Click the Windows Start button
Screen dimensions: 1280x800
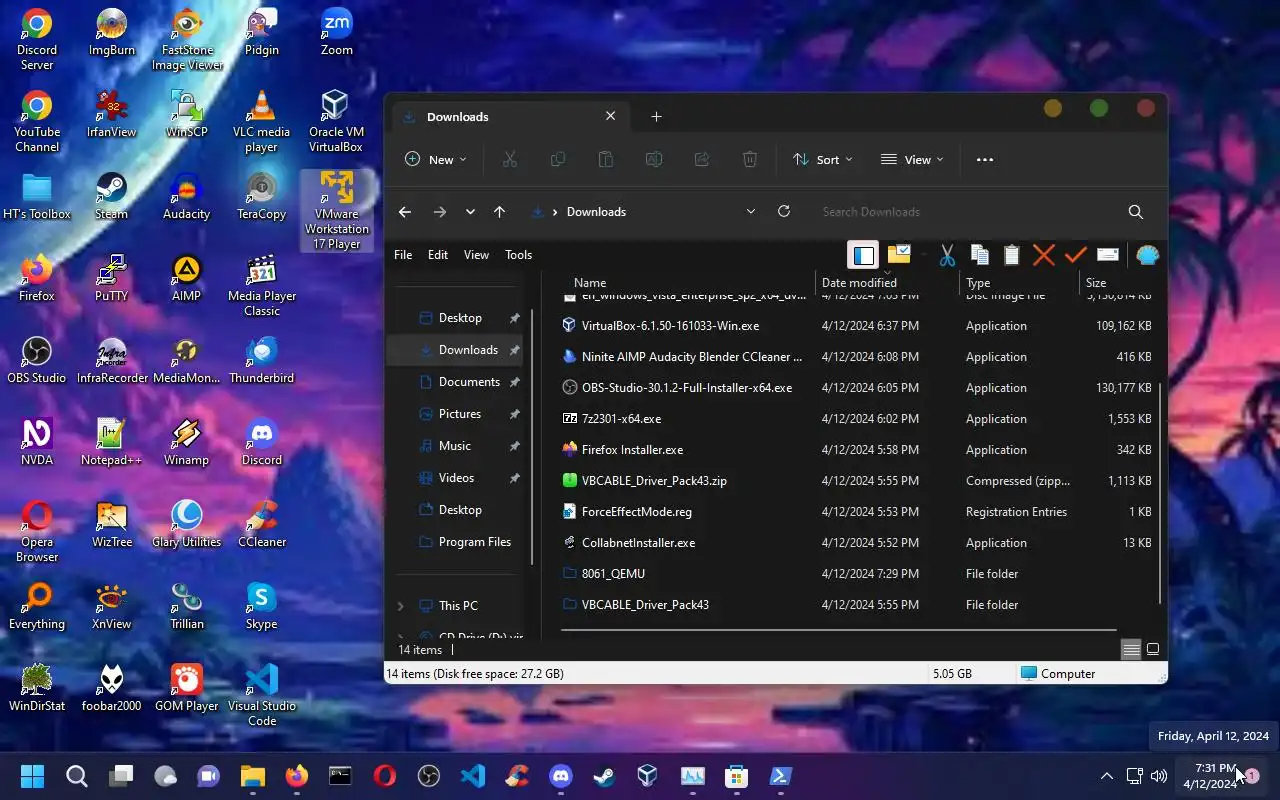(32, 776)
